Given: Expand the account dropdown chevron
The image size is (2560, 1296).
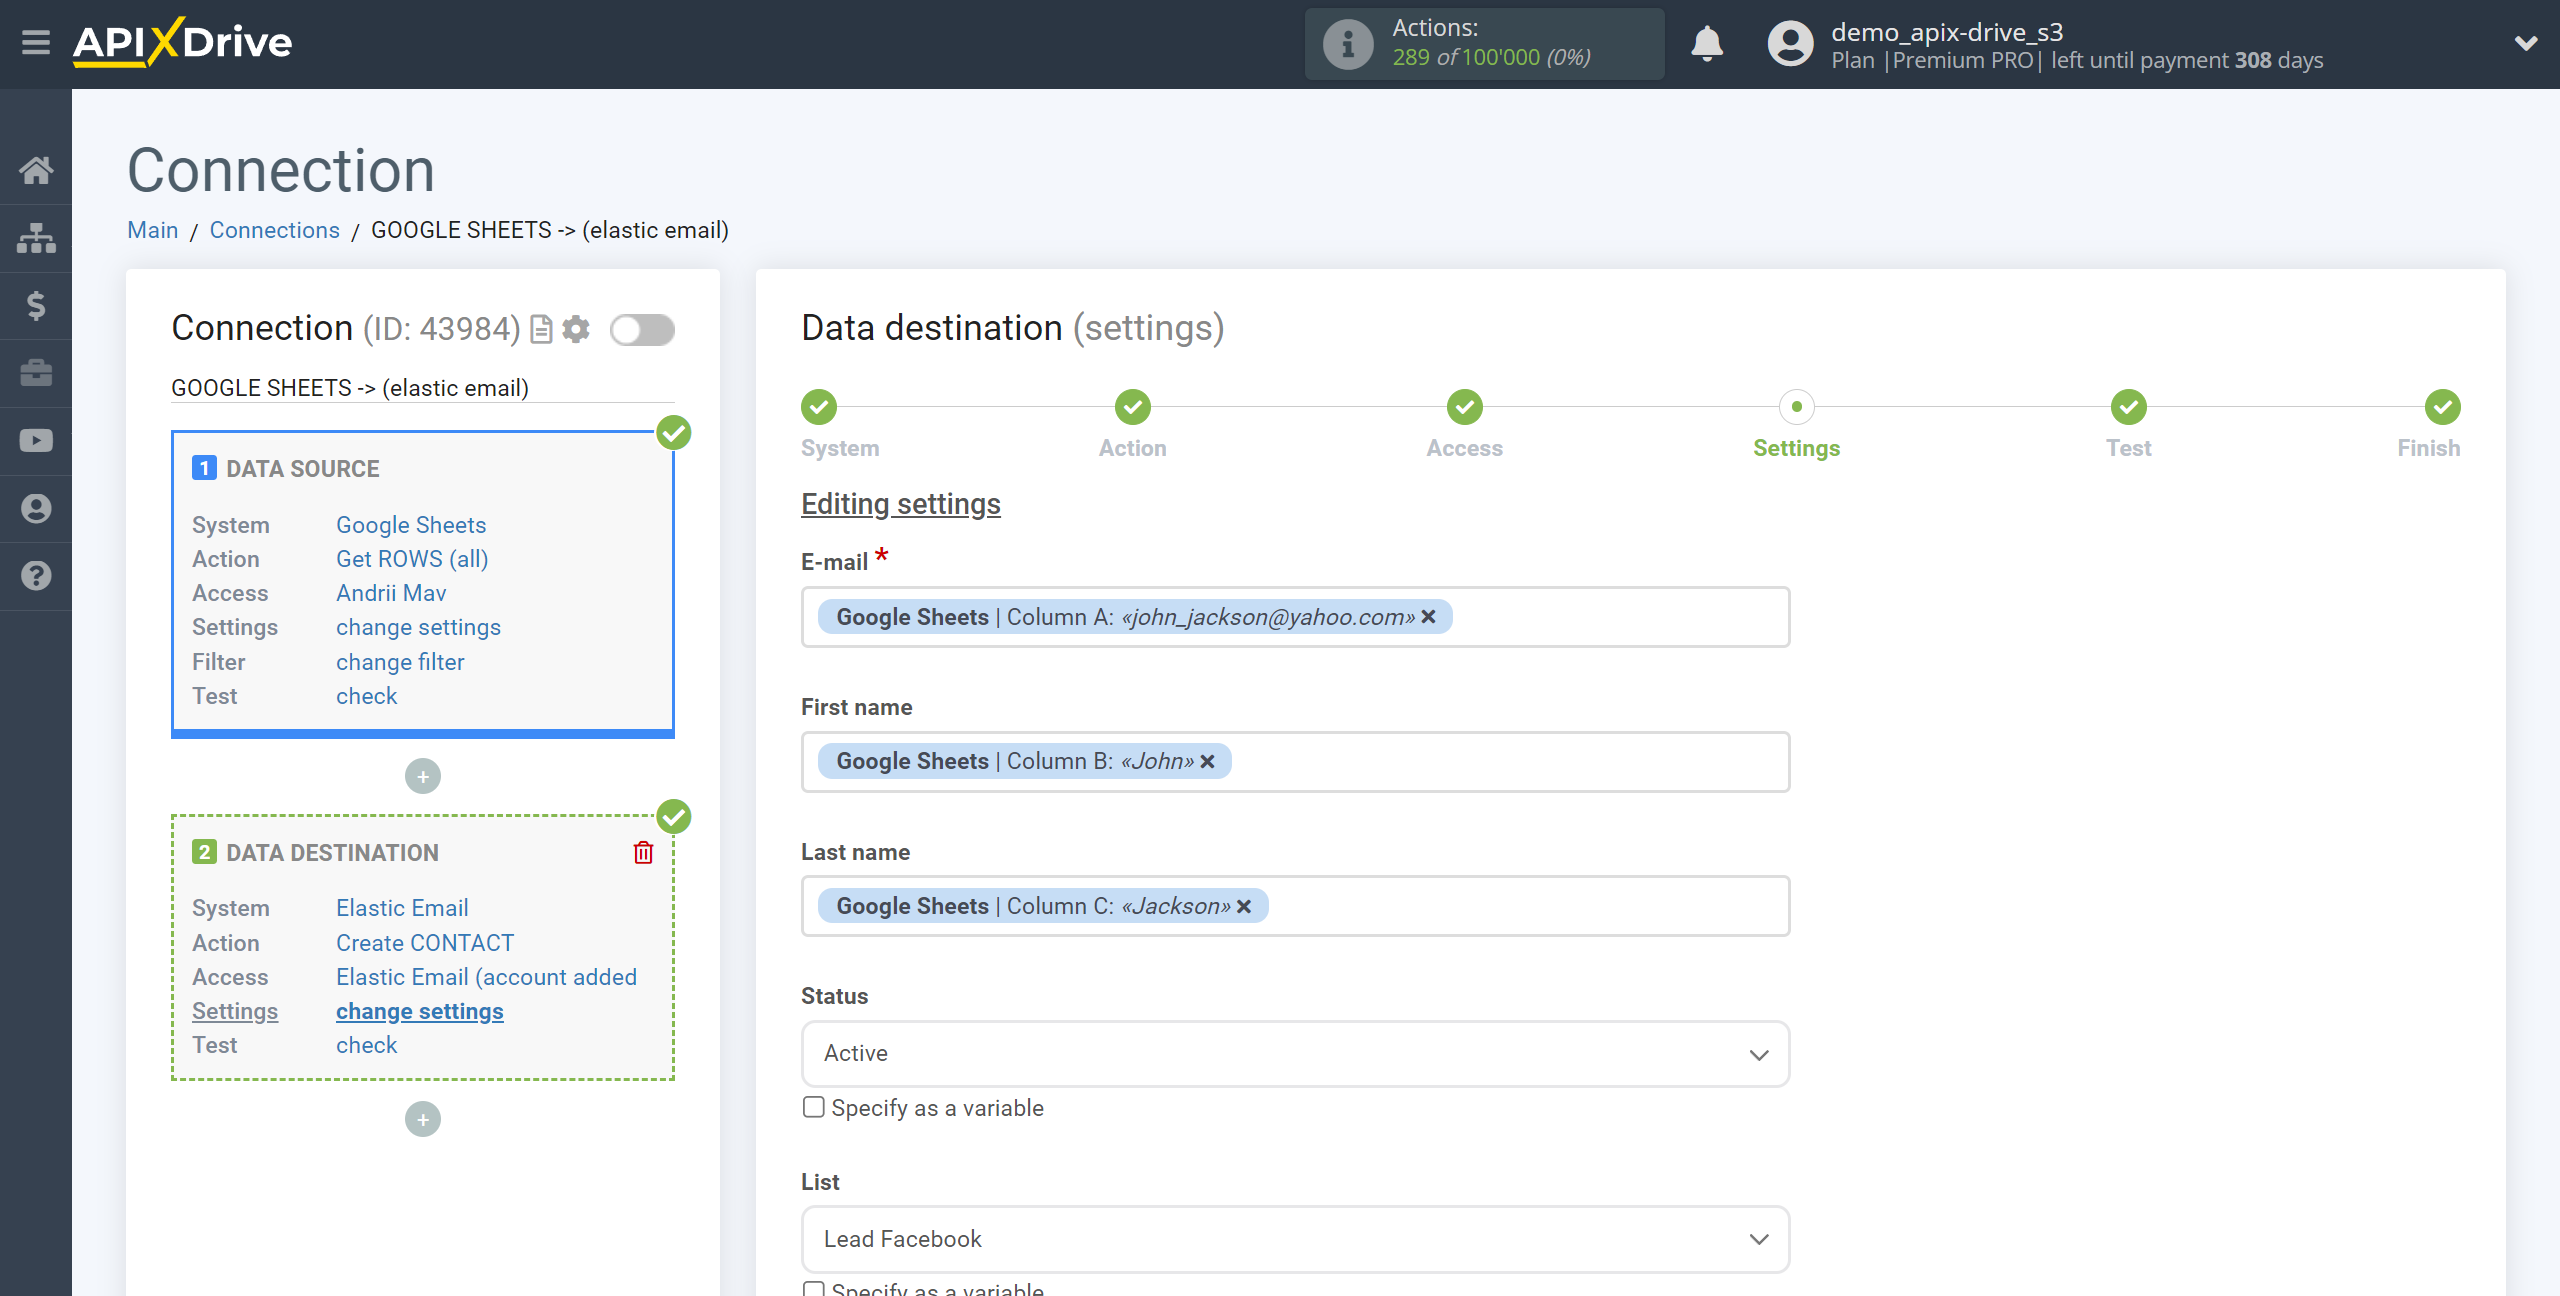Looking at the screenshot, I should coord(2526,43).
